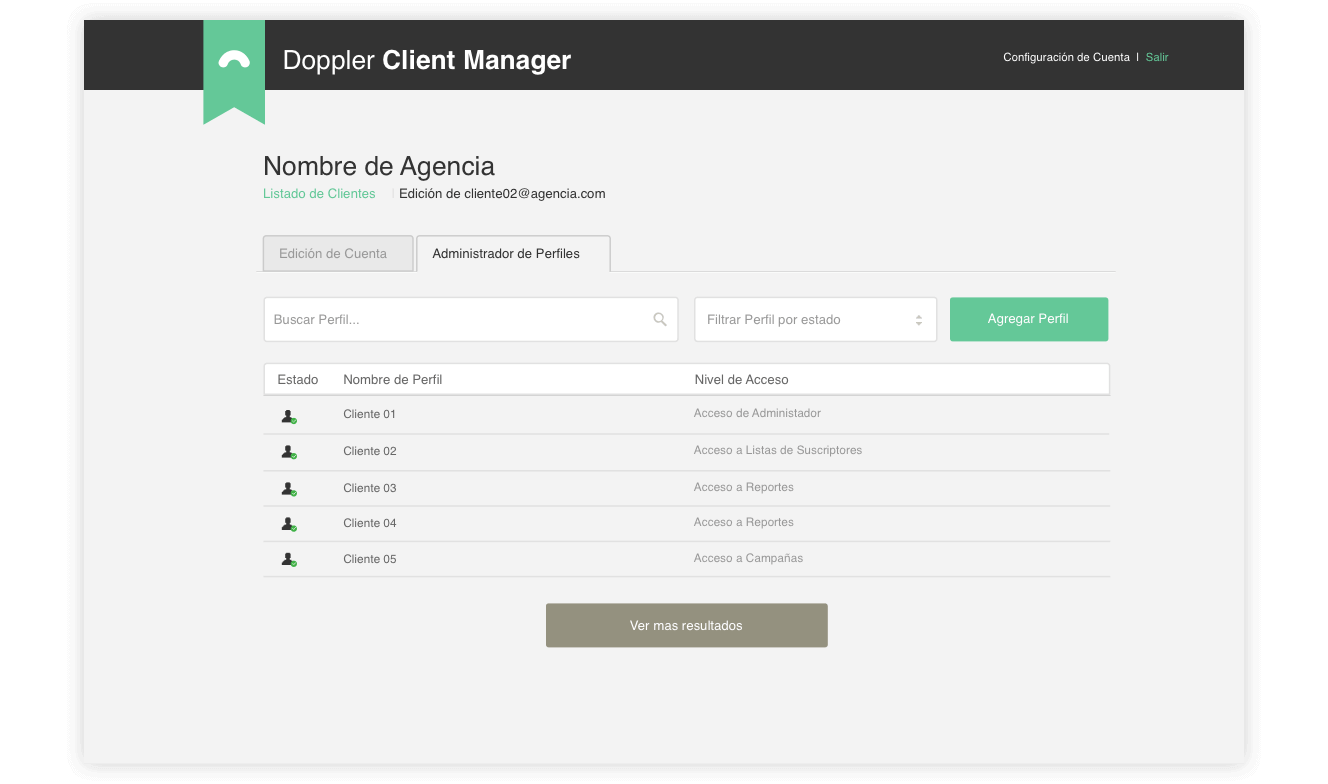The image size is (1328, 784).
Task: Select the Cliente 03 profile name
Action: [370, 488]
